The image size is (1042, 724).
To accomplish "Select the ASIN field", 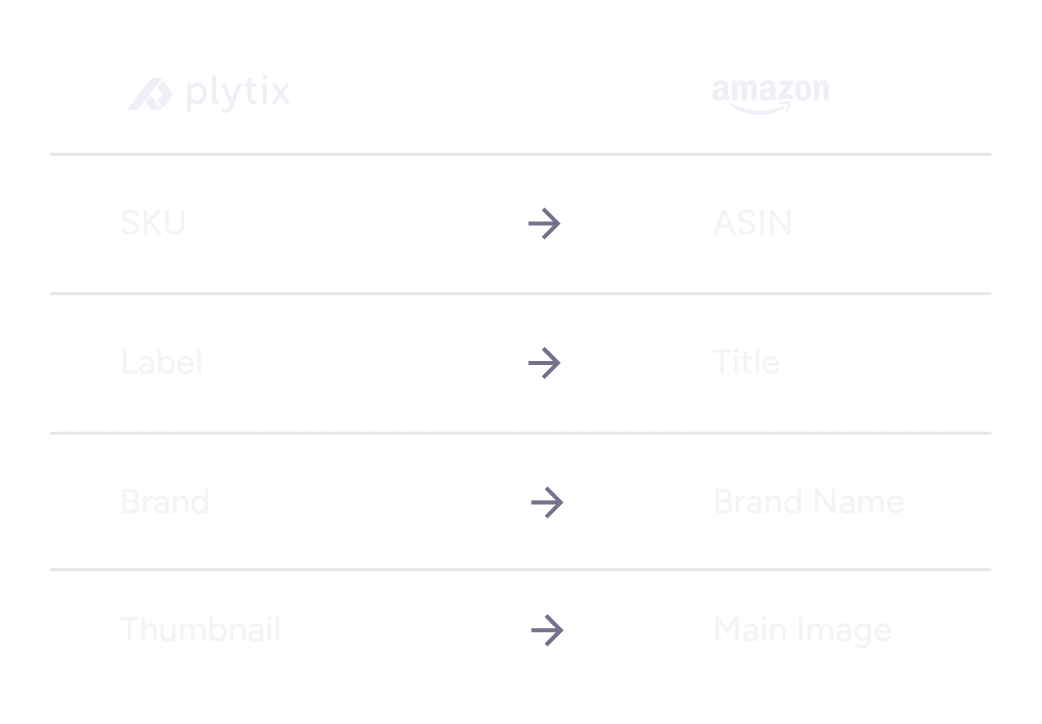I will [752, 223].
